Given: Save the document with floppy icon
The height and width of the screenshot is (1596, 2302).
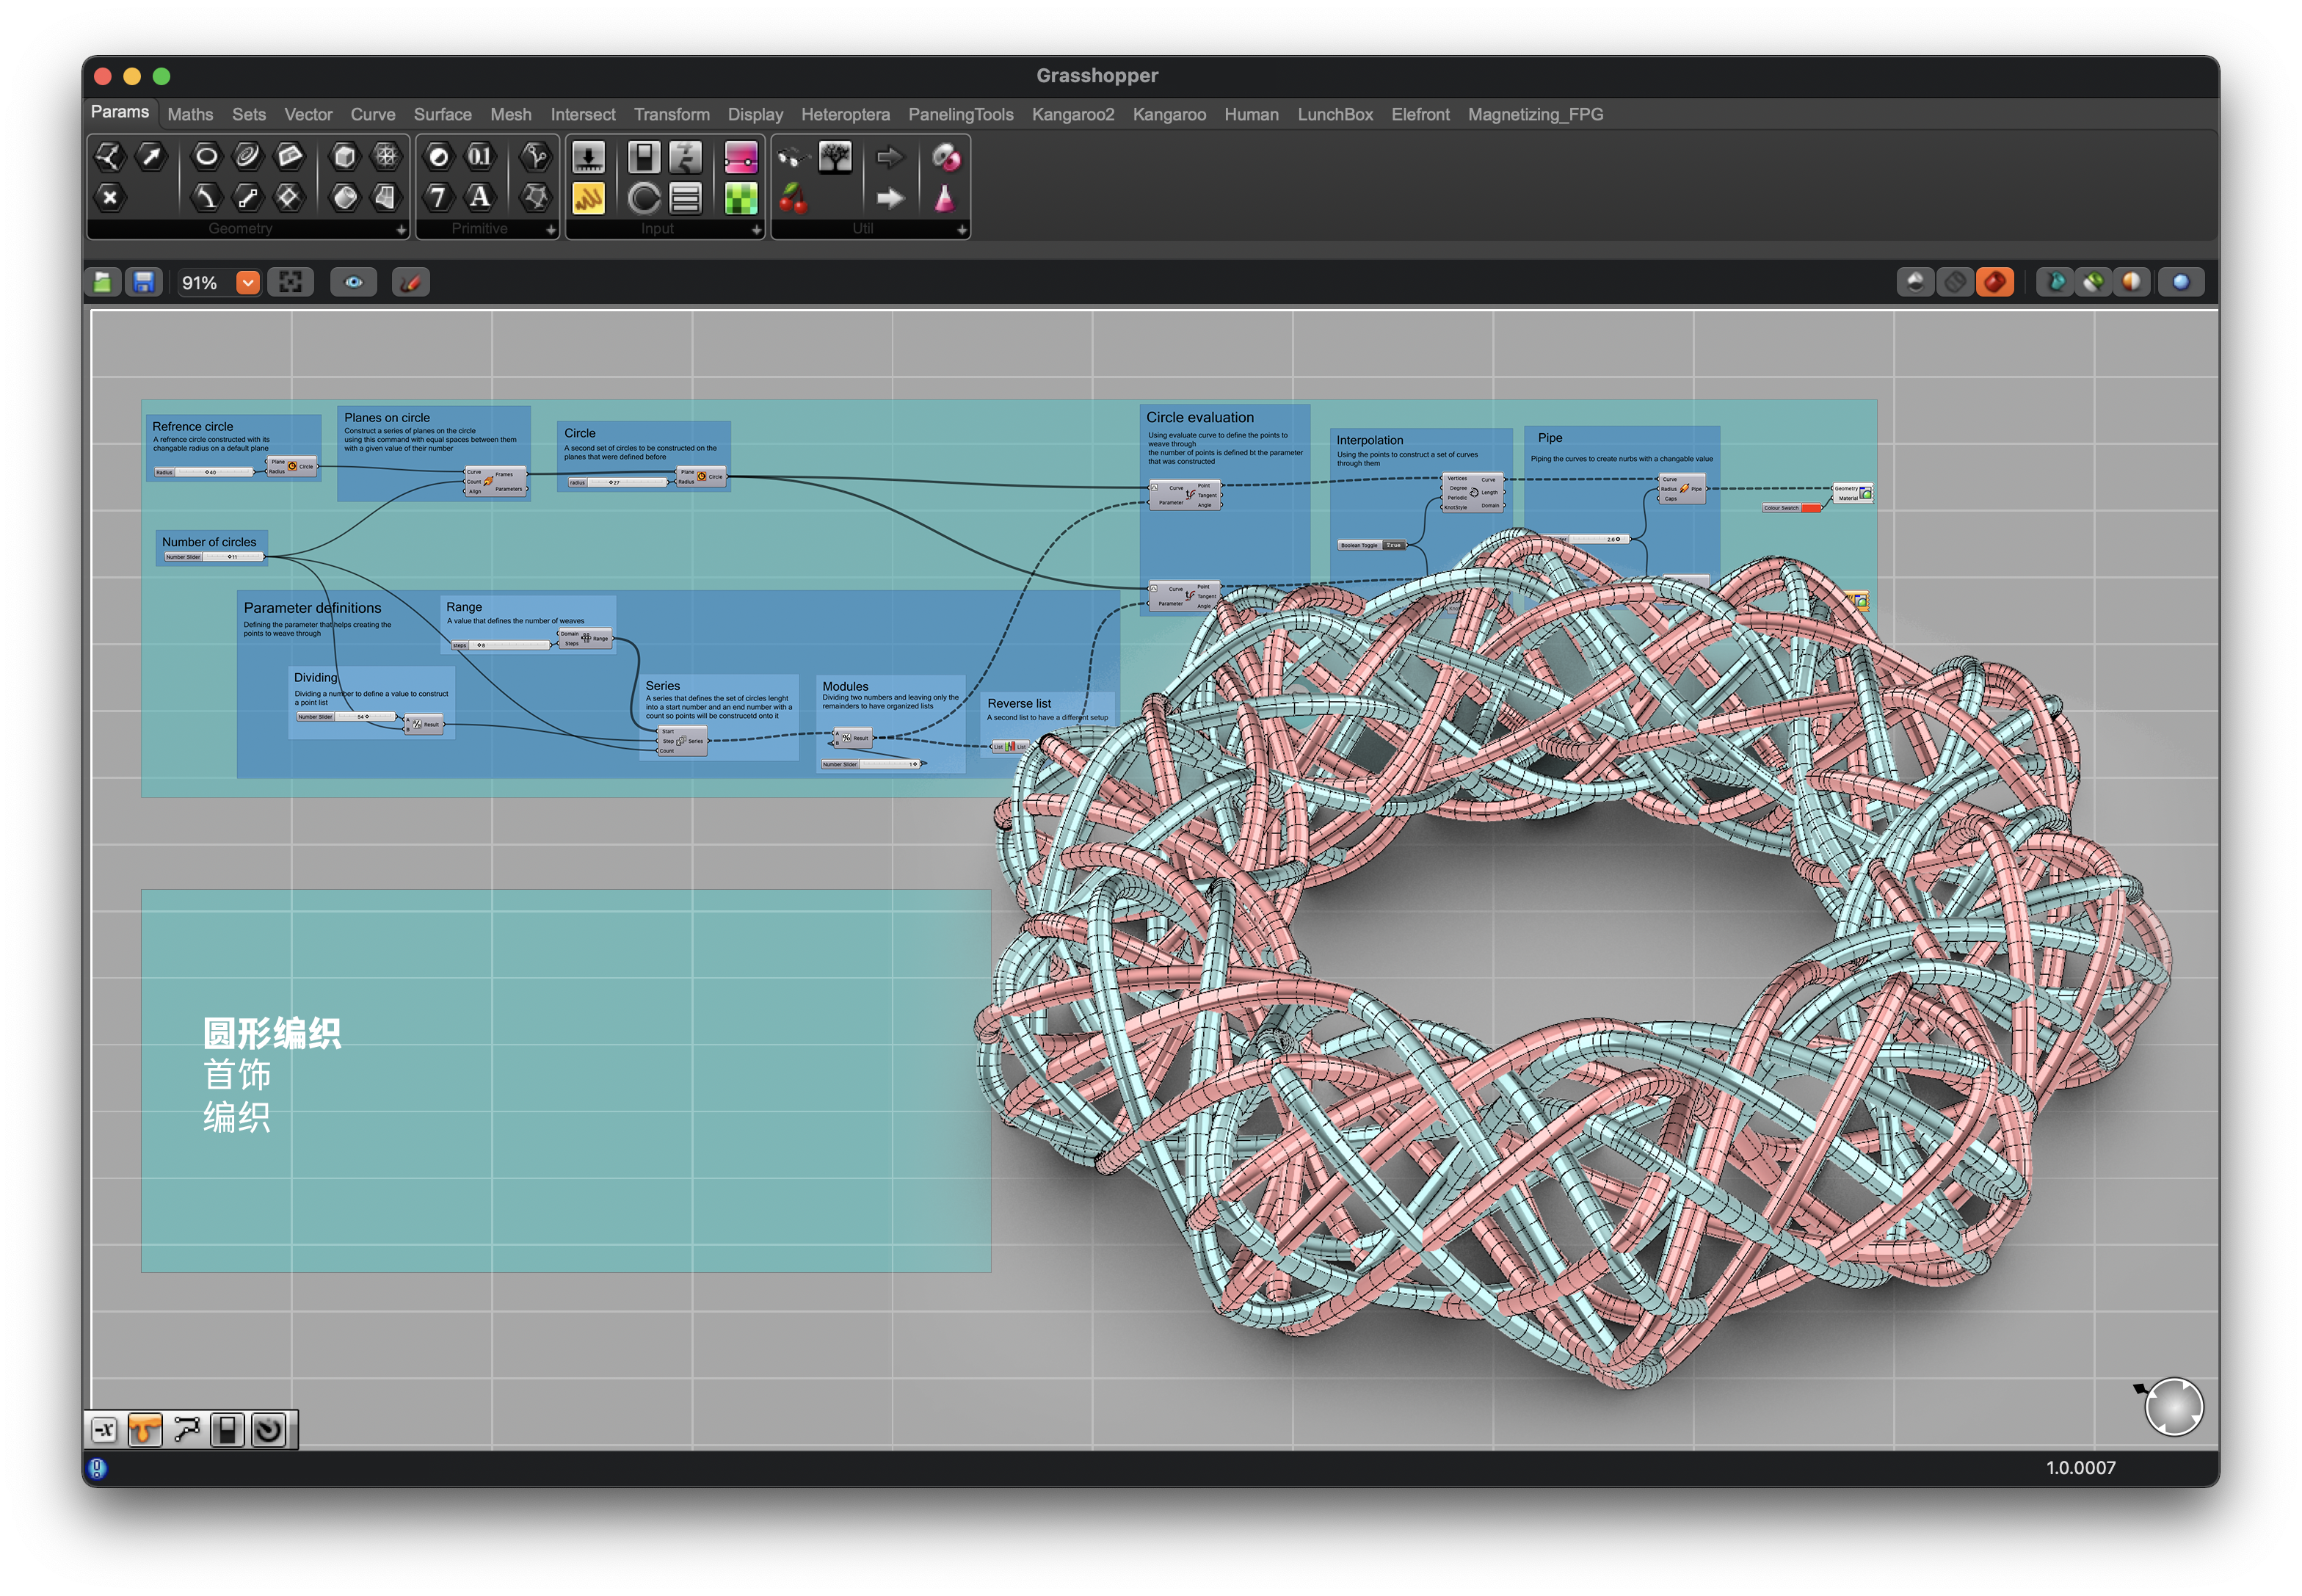Looking at the screenshot, I should (144, 283).
